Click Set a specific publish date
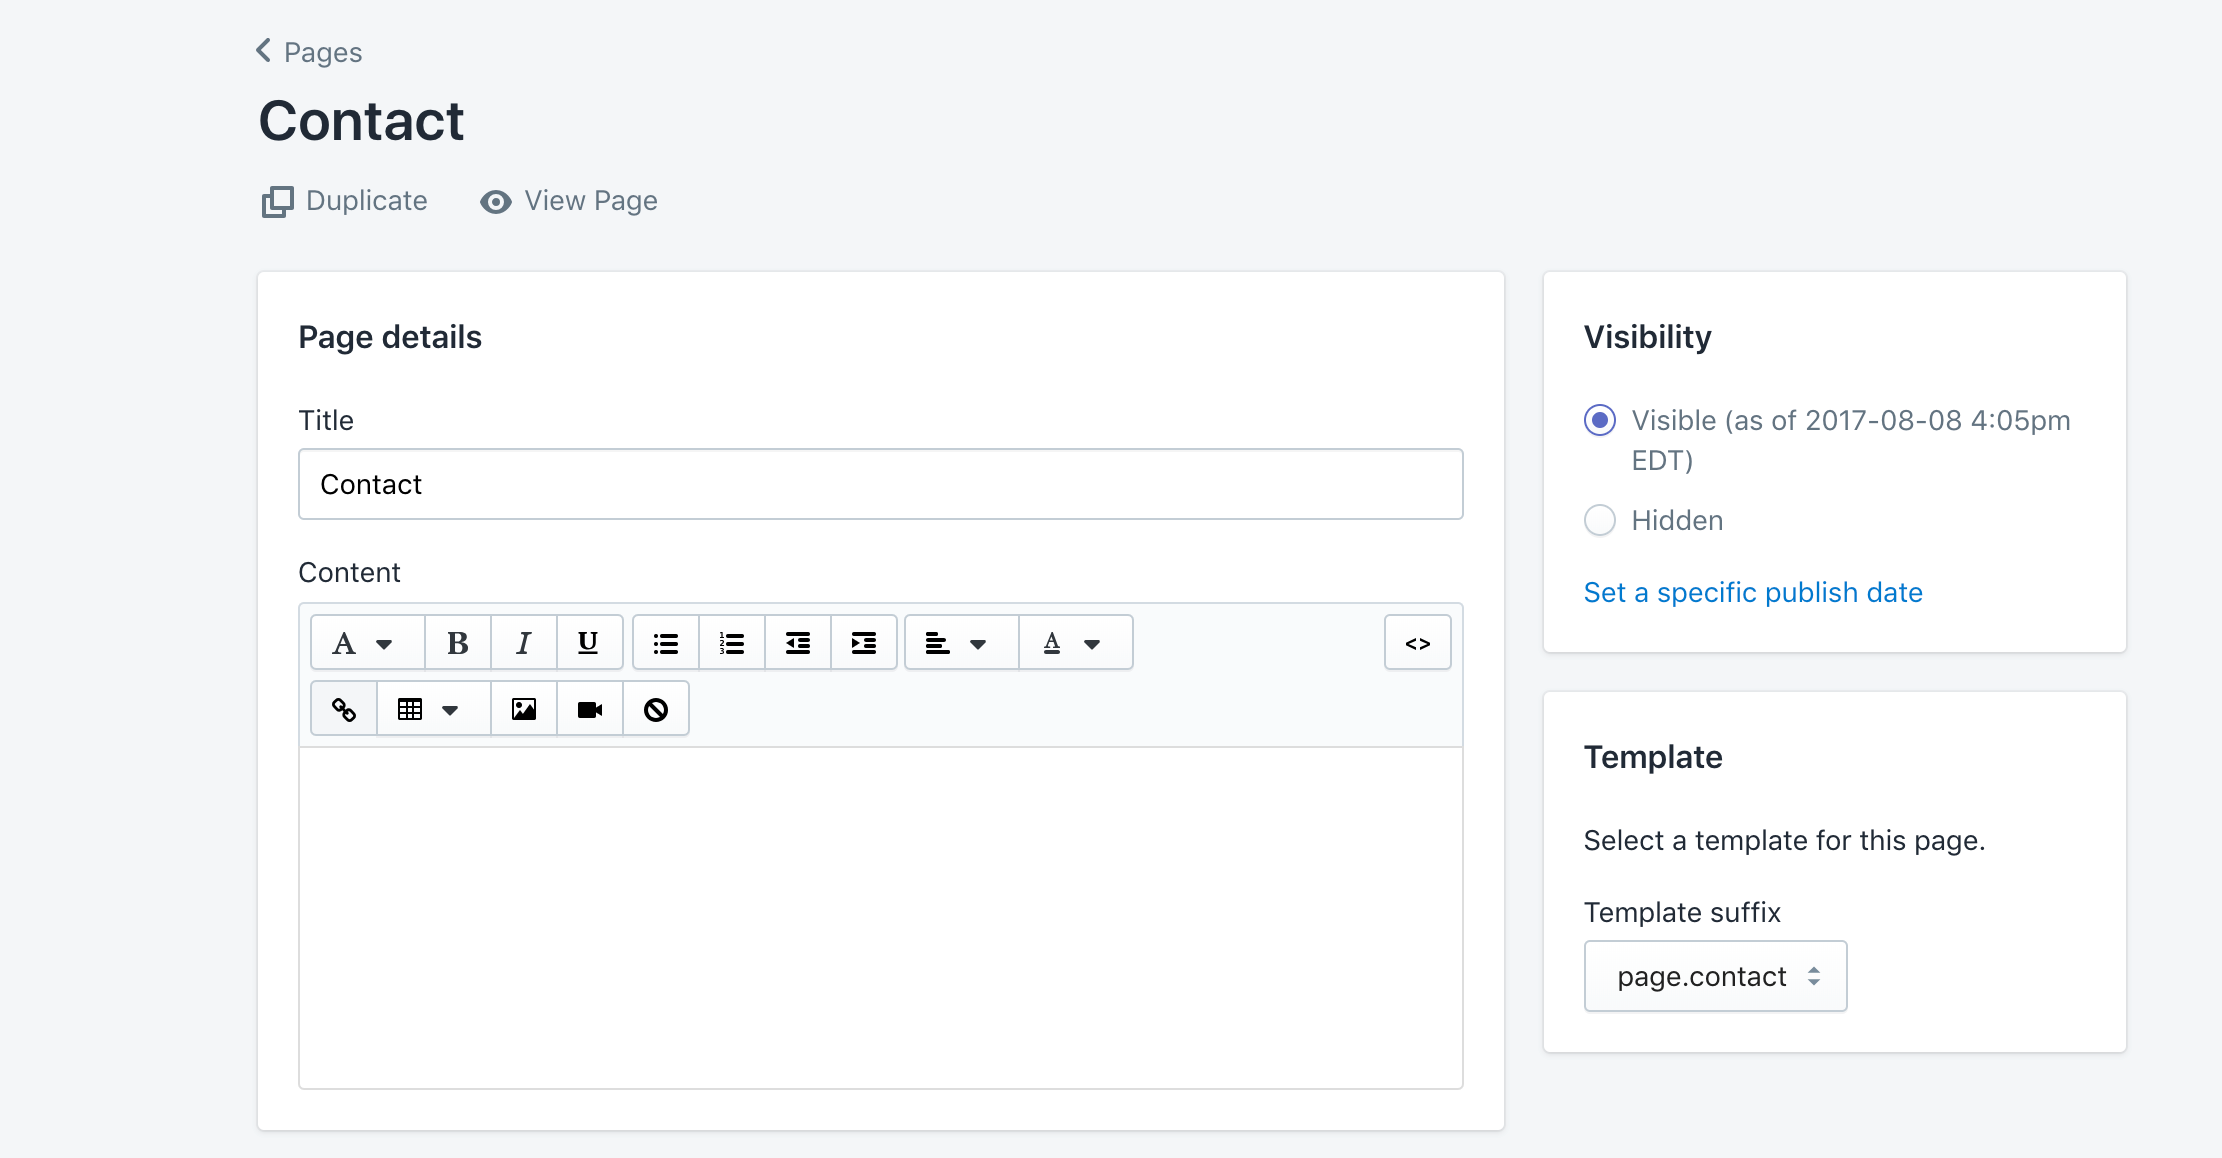Viewport: 2222px width, 1158px height. point(1753,592)
